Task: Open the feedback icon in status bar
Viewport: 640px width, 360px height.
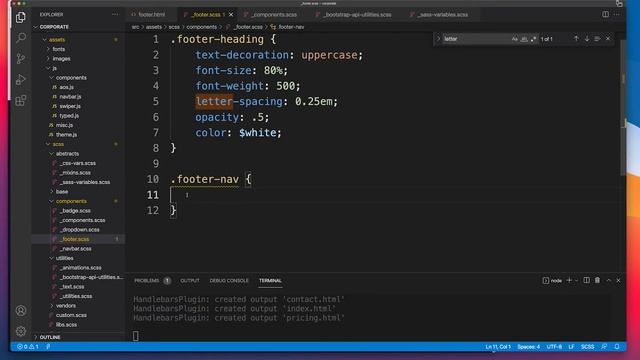Action: point(604,347)
